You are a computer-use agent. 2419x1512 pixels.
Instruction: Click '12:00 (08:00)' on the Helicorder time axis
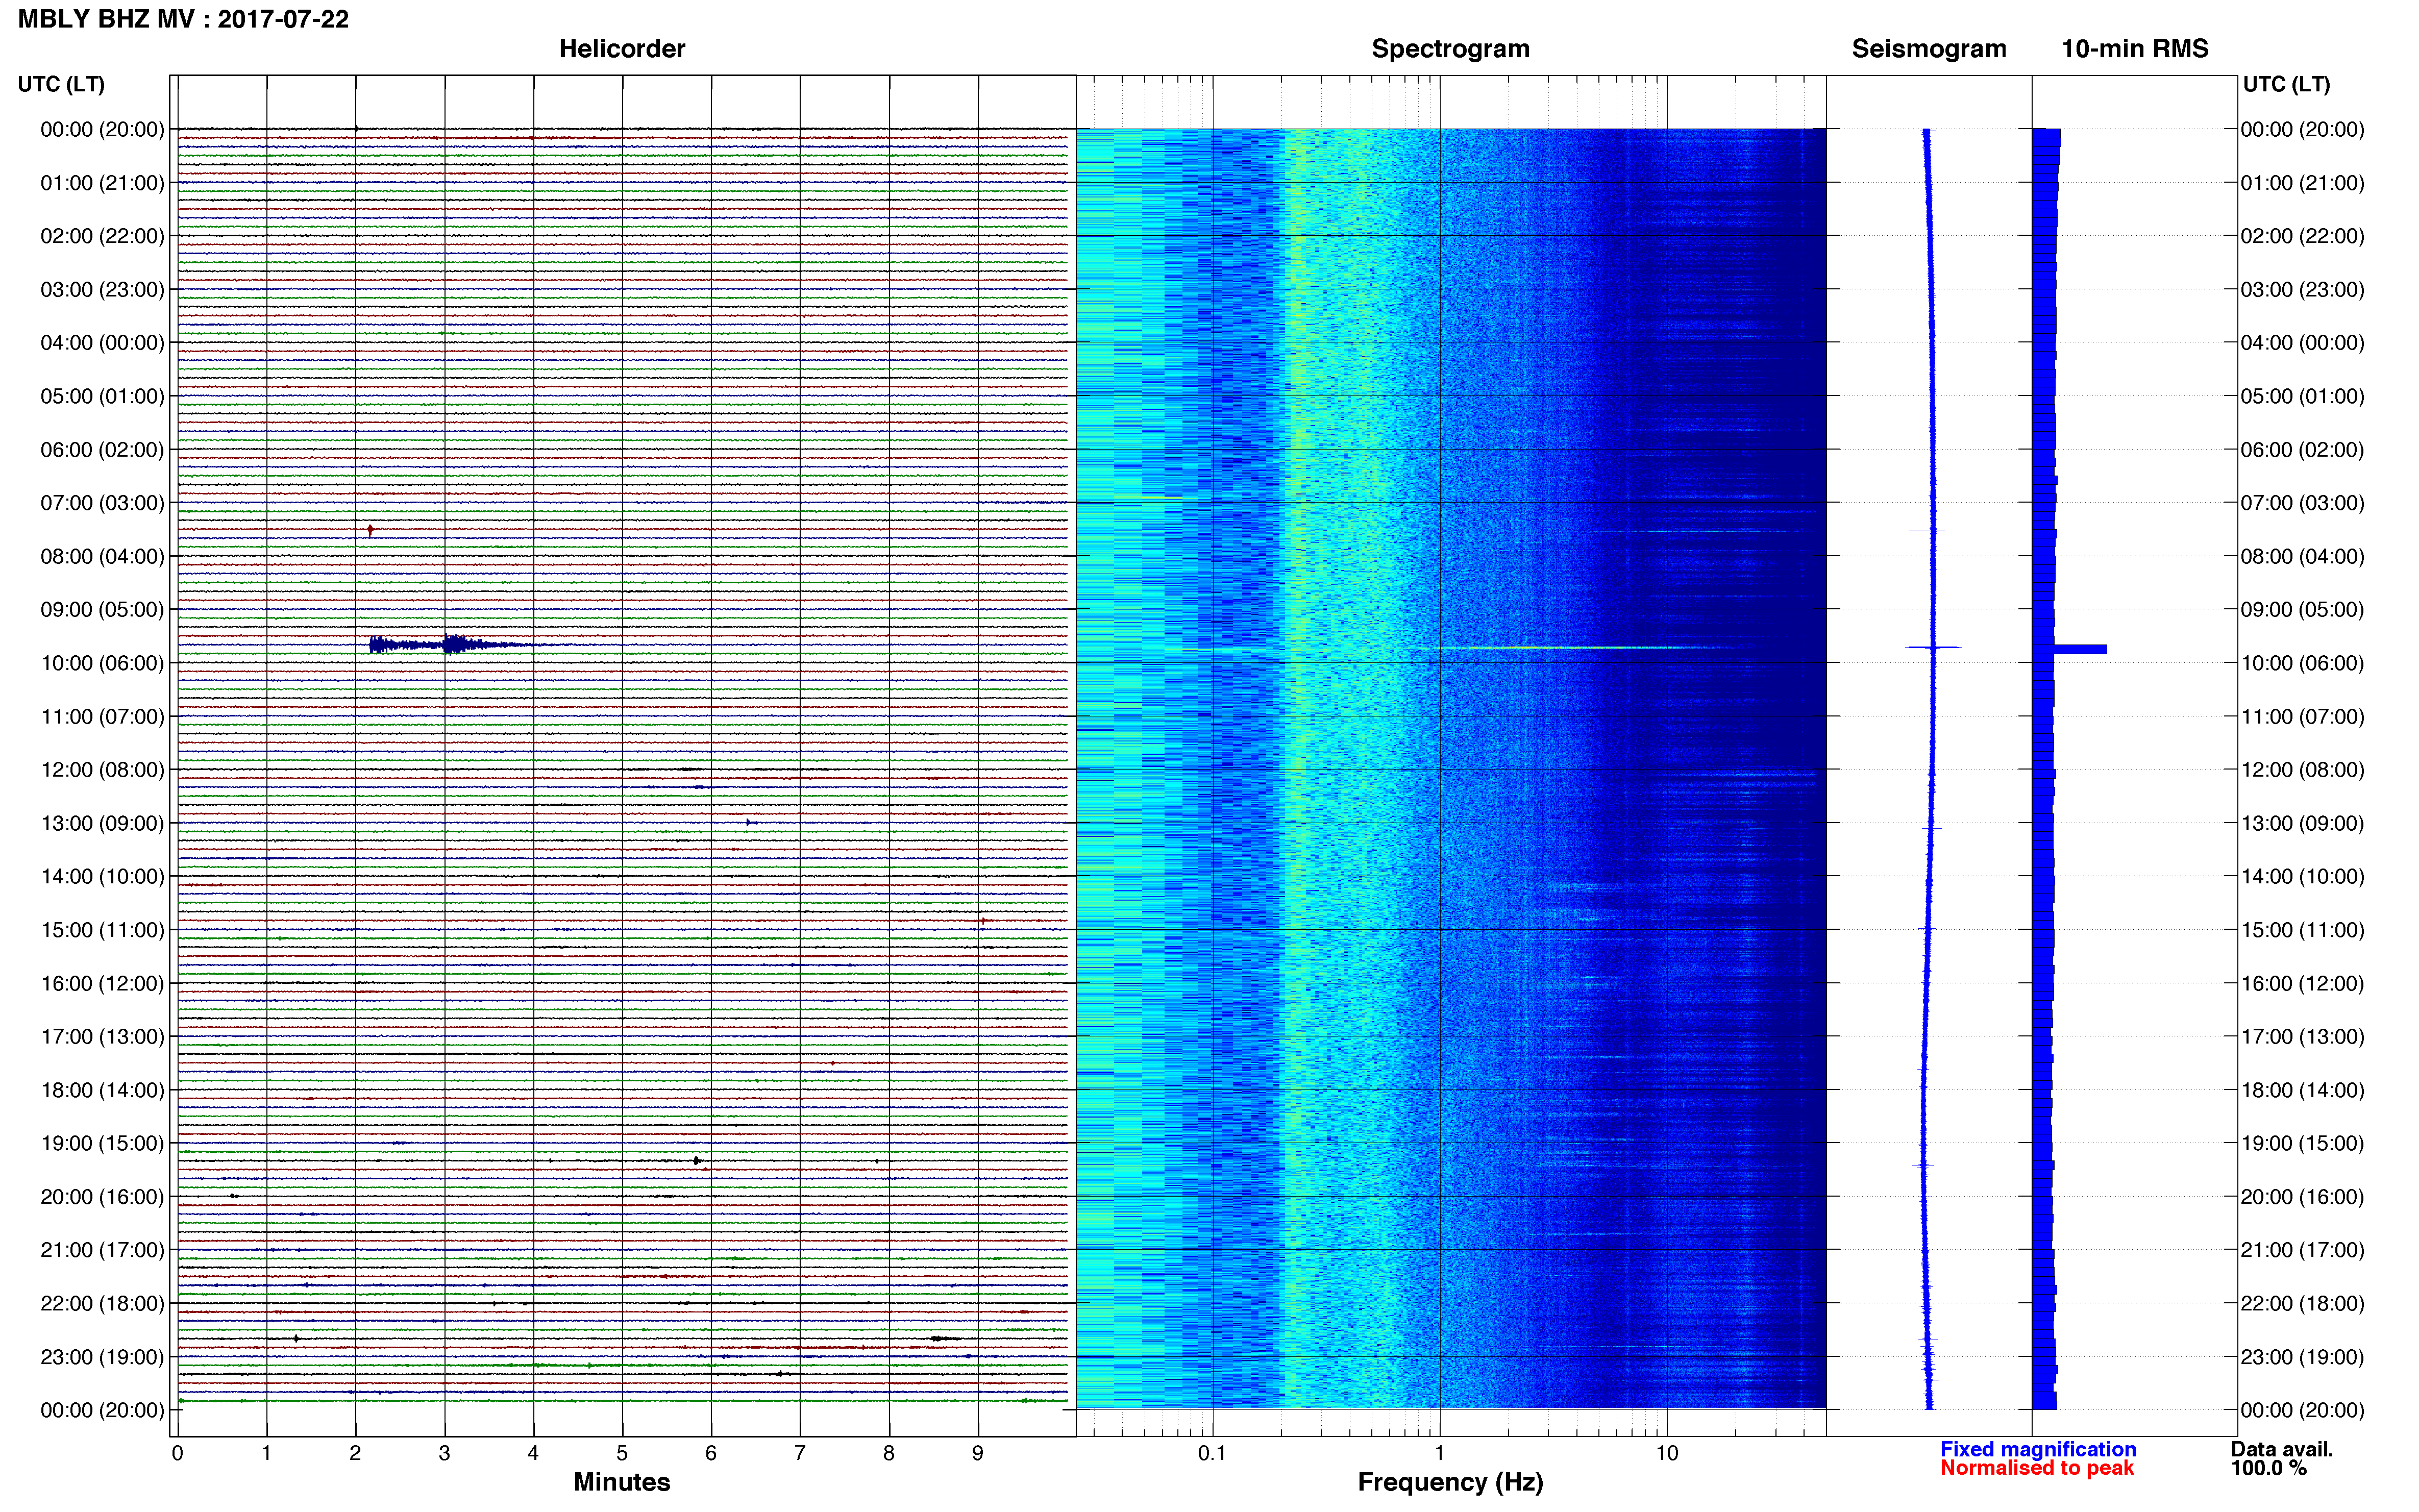click(102, 770)
